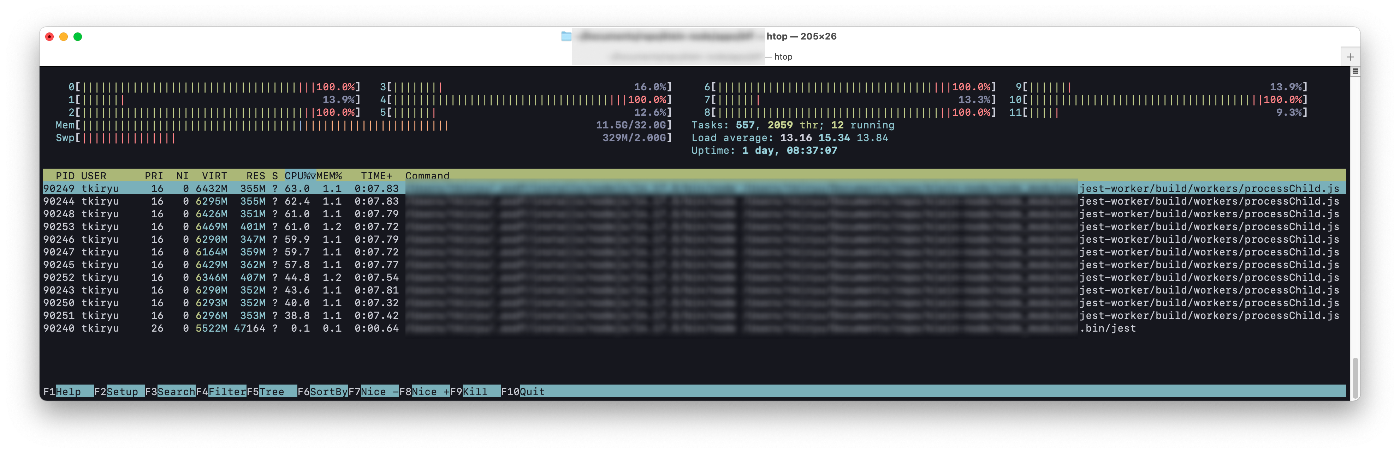Click the scrollbar up arrow at top right
This screenshot has width=1400, height=453.
(1354, 72)
